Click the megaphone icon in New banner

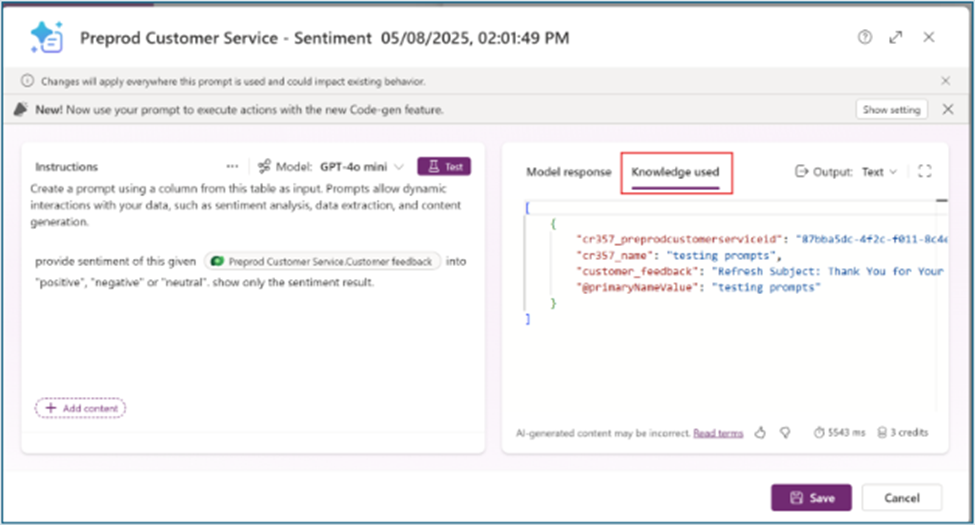21,109
